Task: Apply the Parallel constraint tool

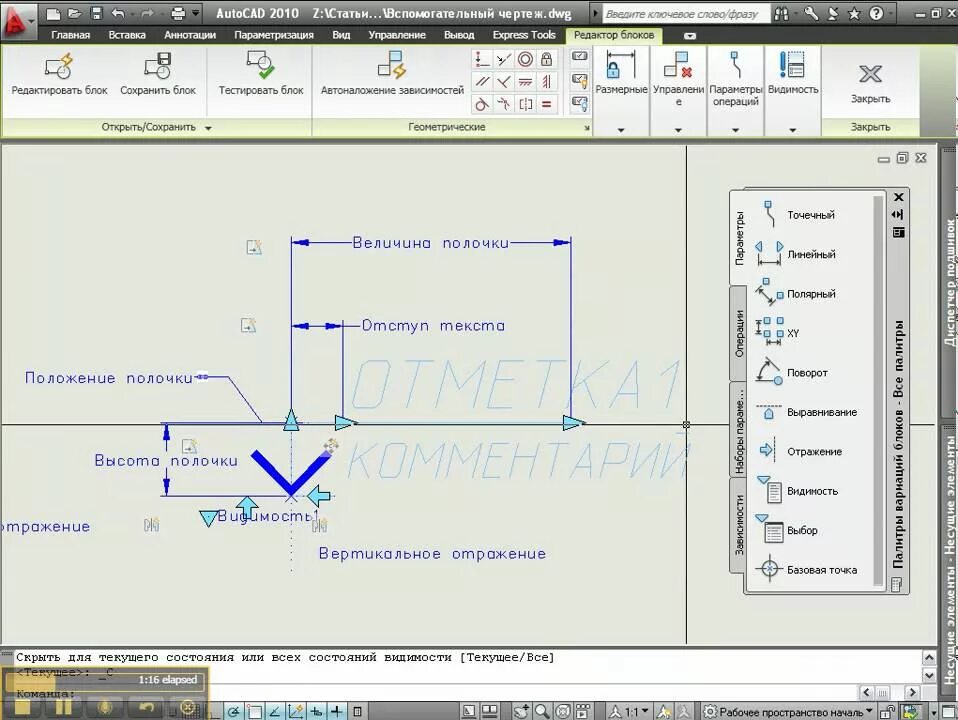Action: click(x=482, y=81)
